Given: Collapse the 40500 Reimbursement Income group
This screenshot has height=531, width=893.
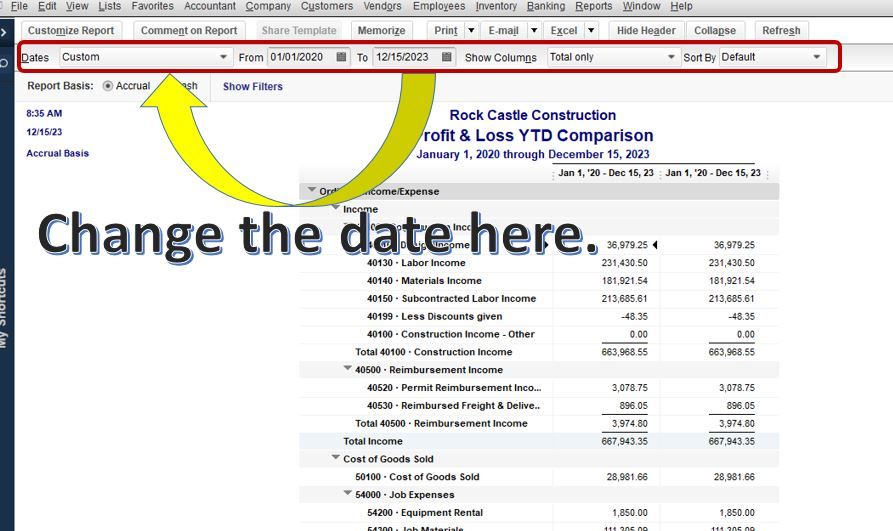Looking at the screenshot, I should [347, 368].
